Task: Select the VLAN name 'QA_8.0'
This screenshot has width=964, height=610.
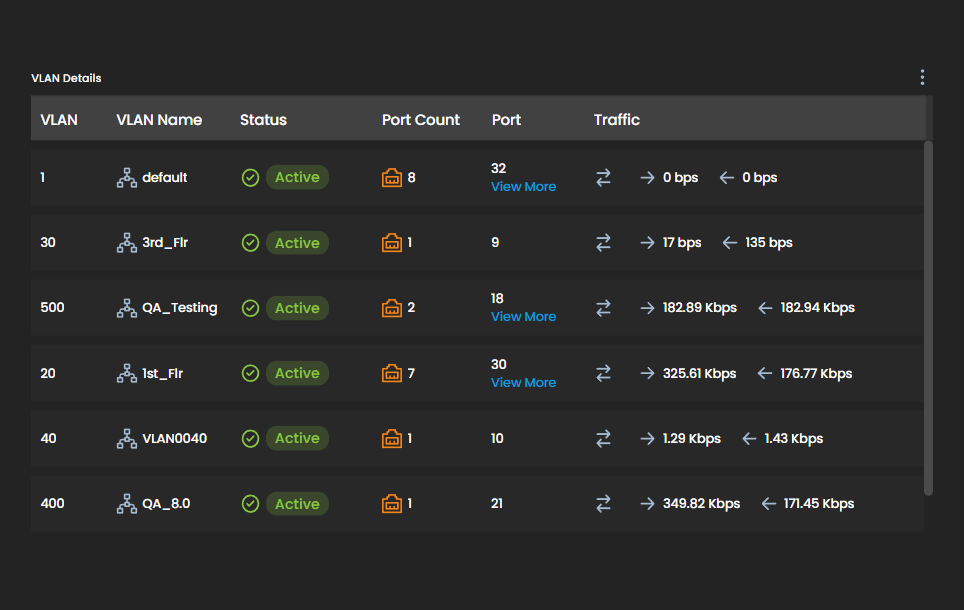Action: [x=166, y=504]
